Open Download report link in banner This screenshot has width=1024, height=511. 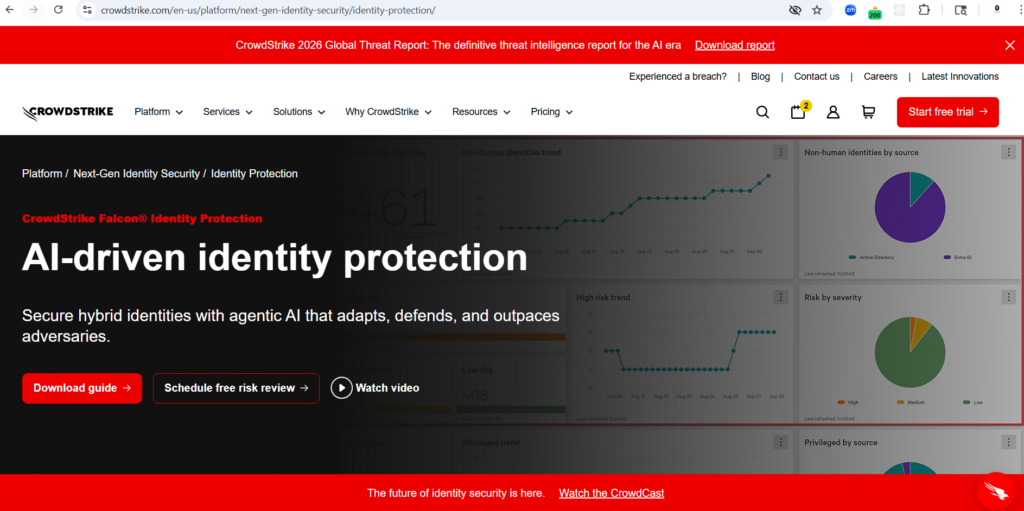click(x=734, y=45)
